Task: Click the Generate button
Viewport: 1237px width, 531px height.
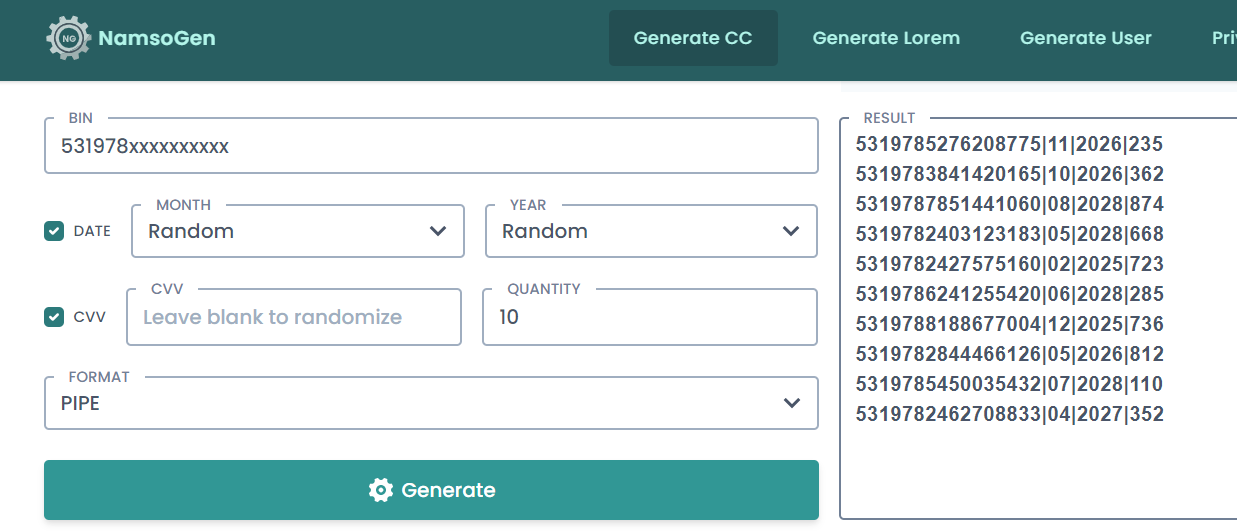Action: point(431,490)
